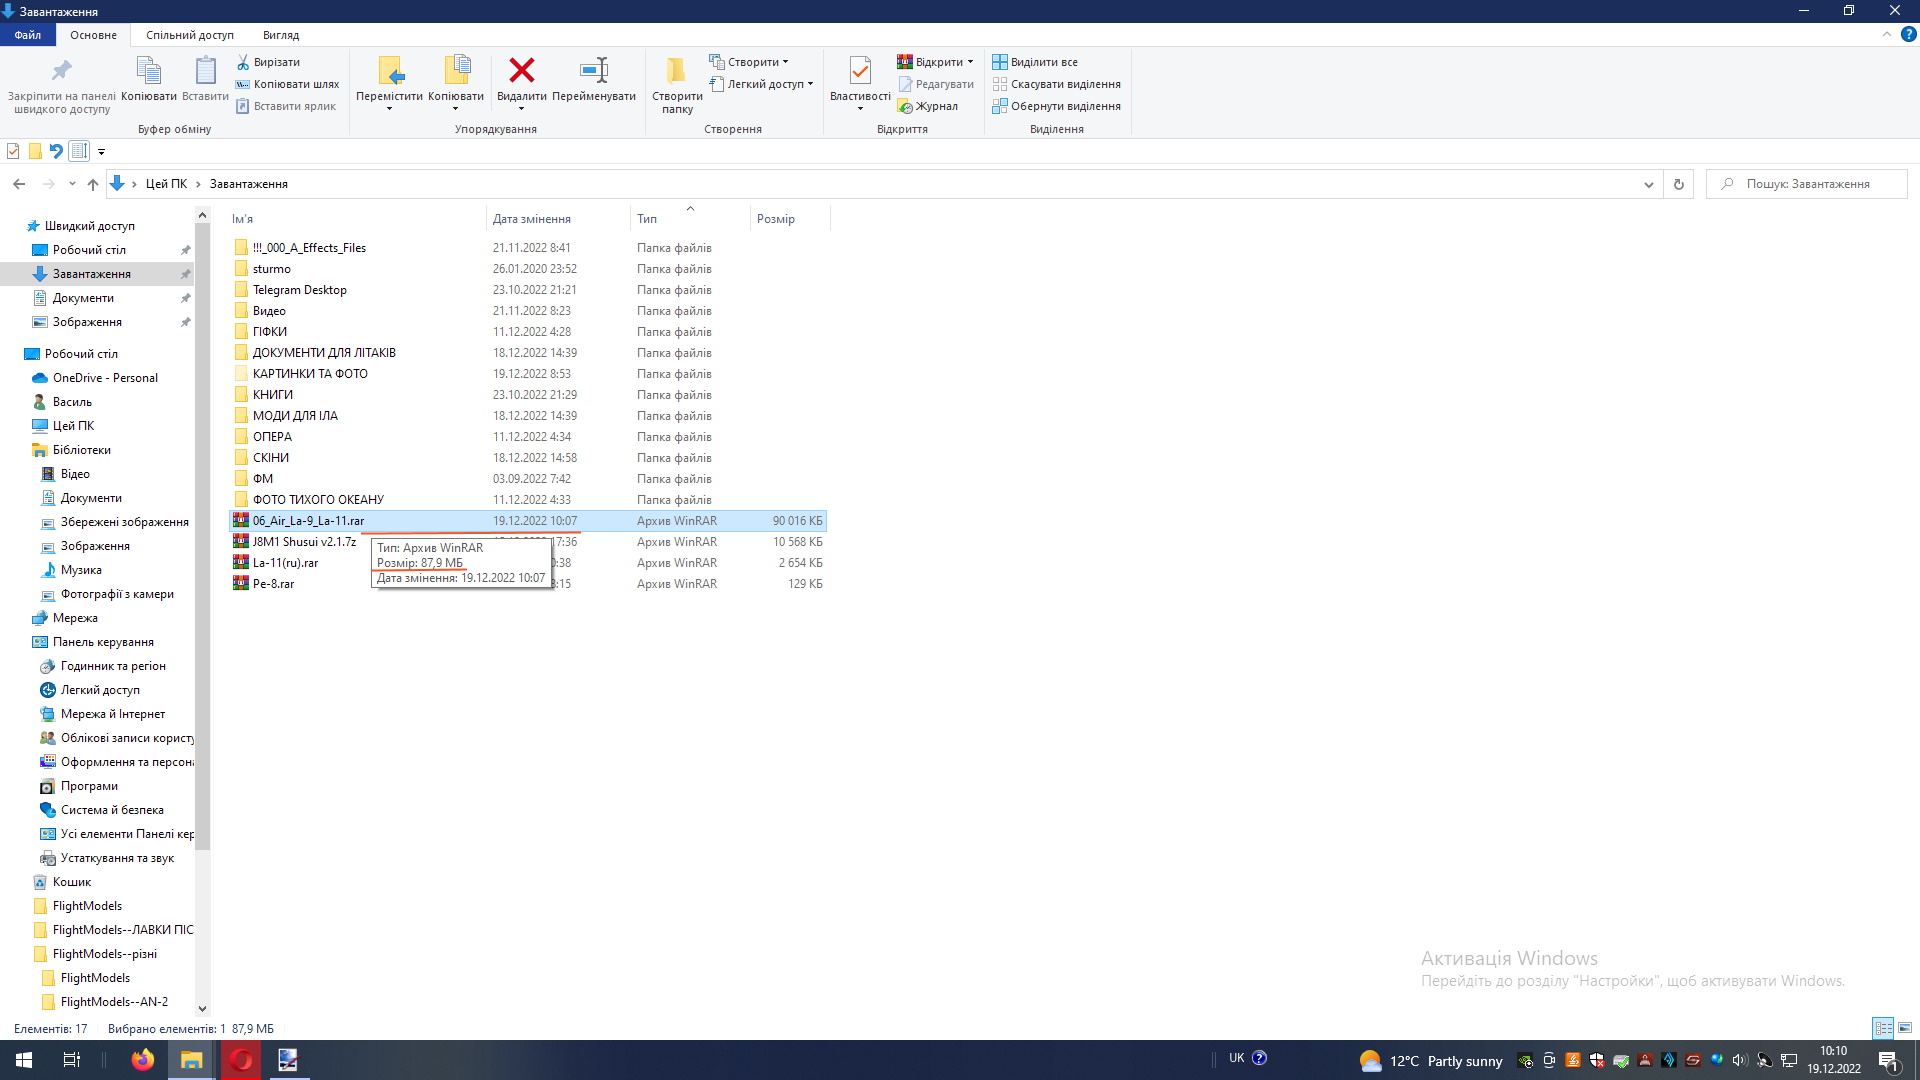
Task: Open Firefox from the taskbar
Action: click(143, 1060)
